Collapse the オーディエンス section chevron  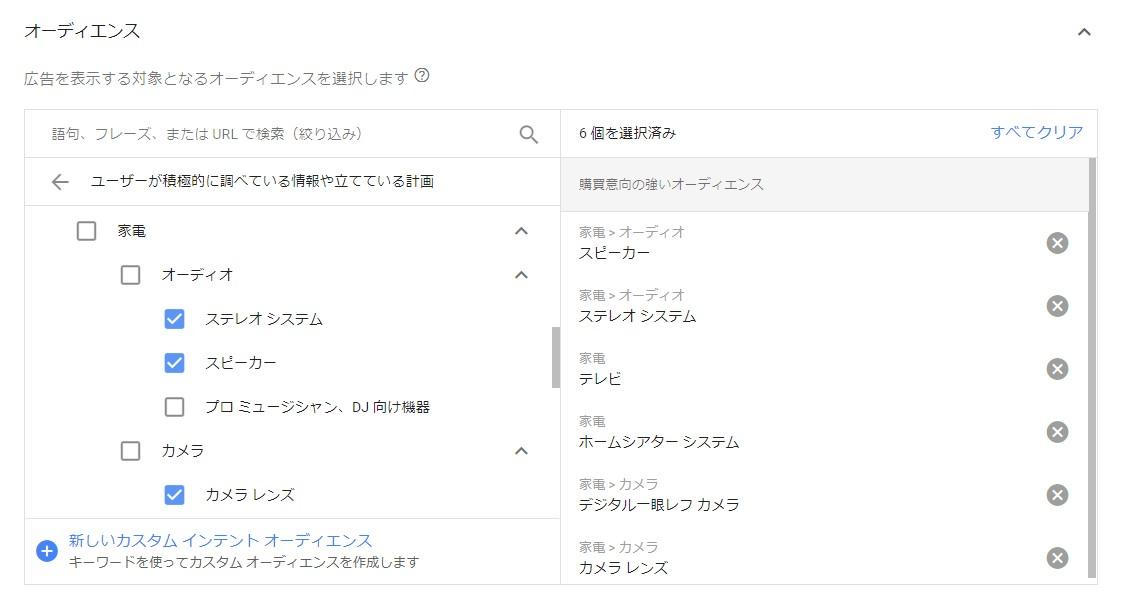click(1084, 32)
